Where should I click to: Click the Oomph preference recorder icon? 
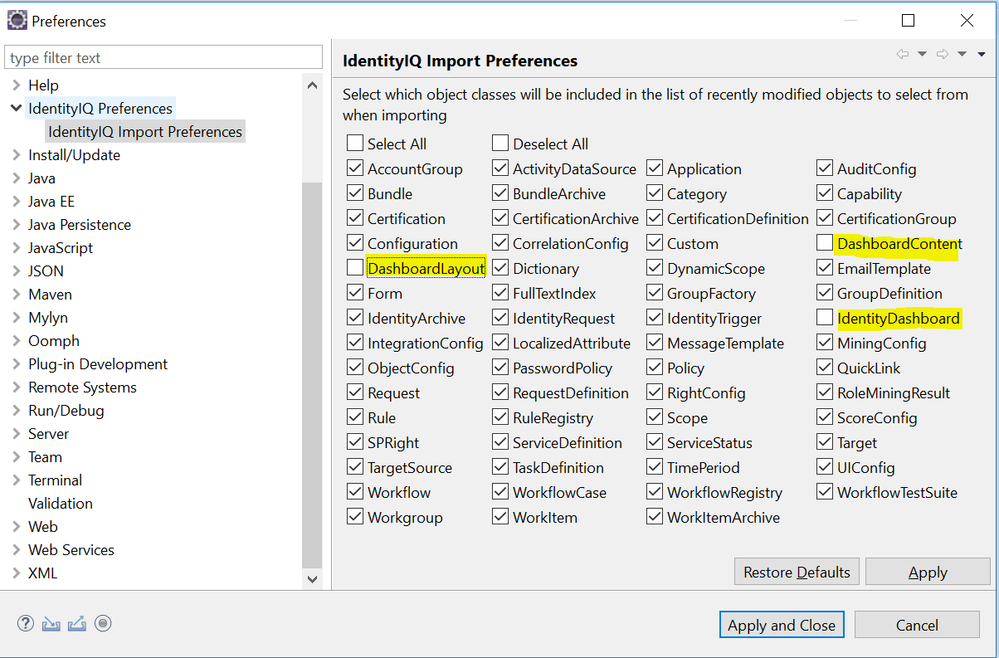tap(103, 624)
